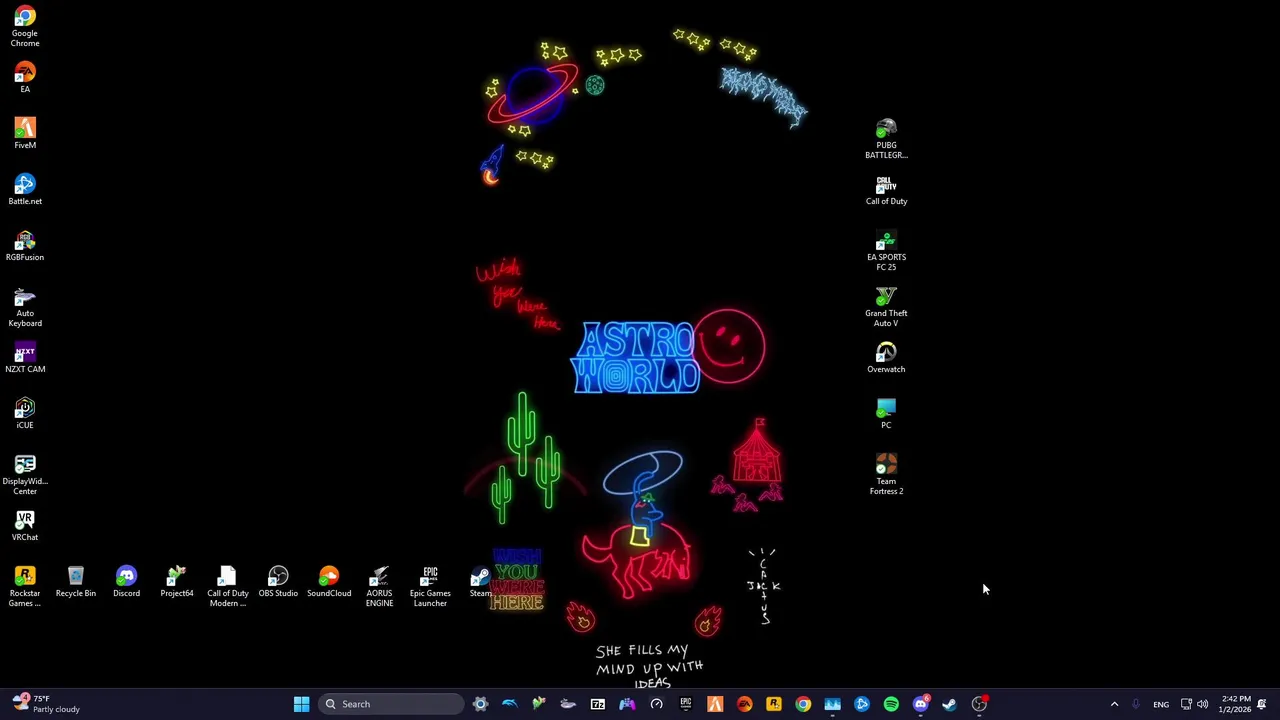Open PUBG BATTLEGROUNDS desktop shortcut
This screenshot has height=720, width=1280.
886,139
